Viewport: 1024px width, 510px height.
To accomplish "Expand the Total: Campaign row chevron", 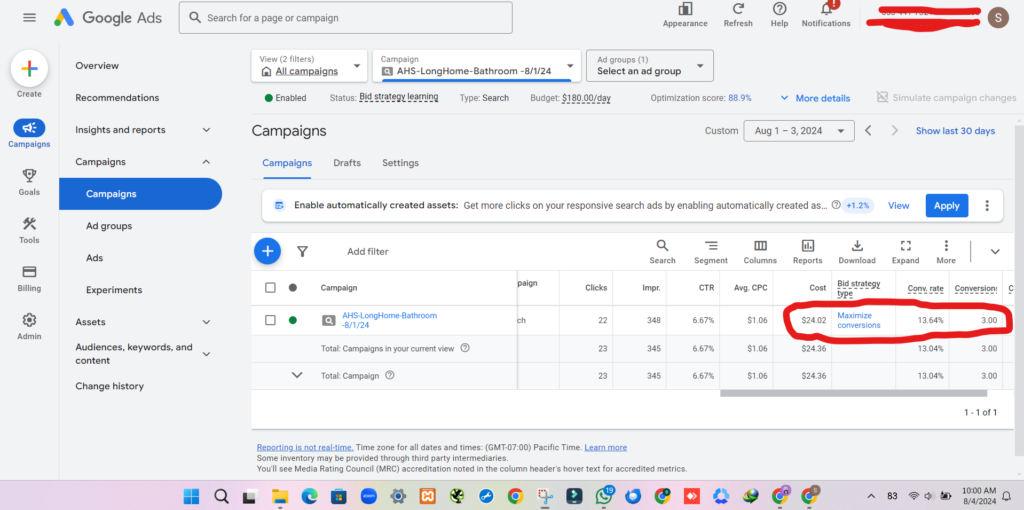I will pyautogui.click(x=297, y=375).
